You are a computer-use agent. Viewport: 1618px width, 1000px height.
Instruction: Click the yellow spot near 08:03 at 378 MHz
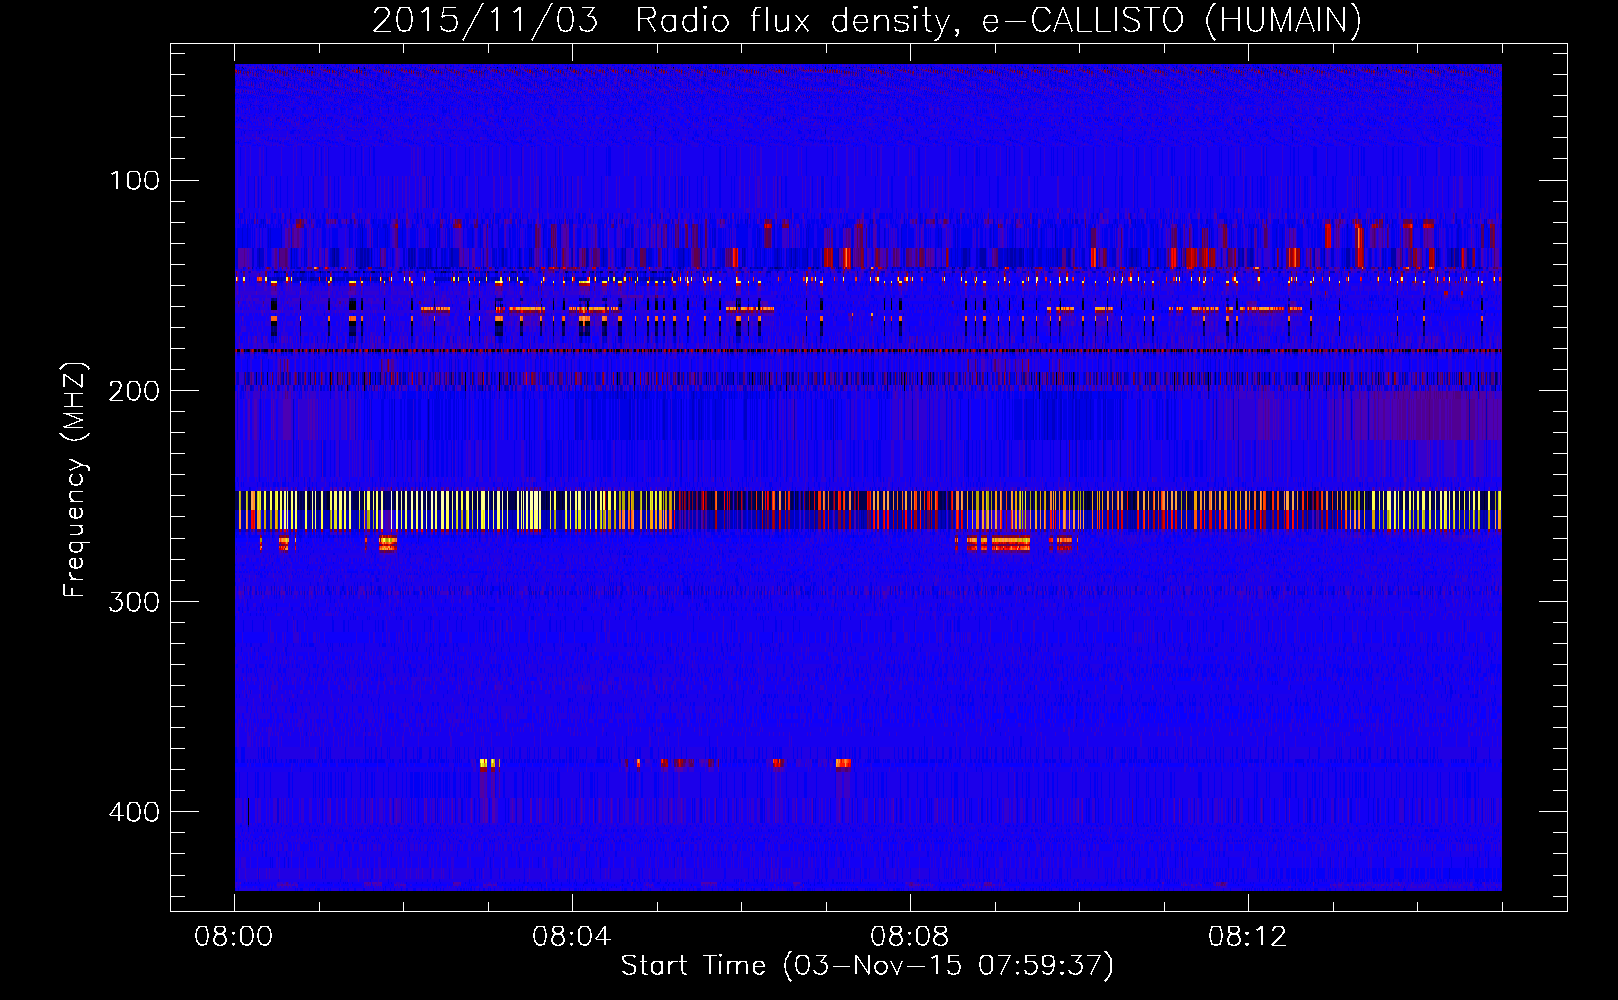[488, 763]
